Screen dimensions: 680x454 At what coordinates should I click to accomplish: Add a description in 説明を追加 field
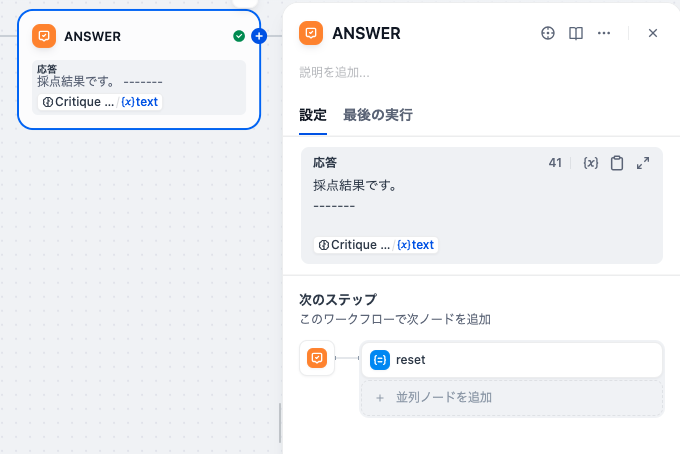click(x=479, y=72)
